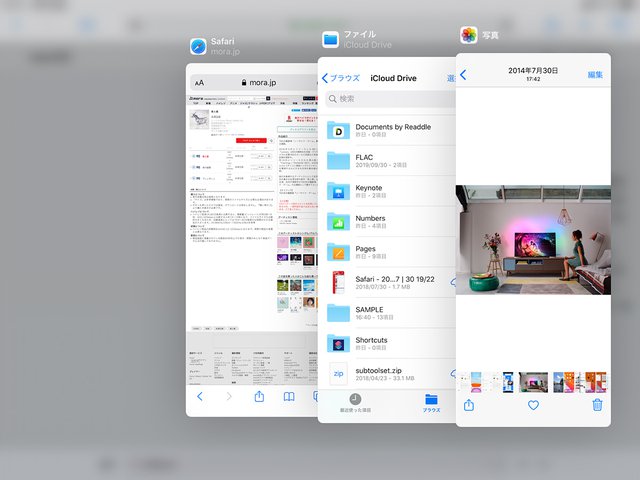Tap the 検索 search field in Files
The width and height of the screenshot is (640, 480).
coord(390,99)
